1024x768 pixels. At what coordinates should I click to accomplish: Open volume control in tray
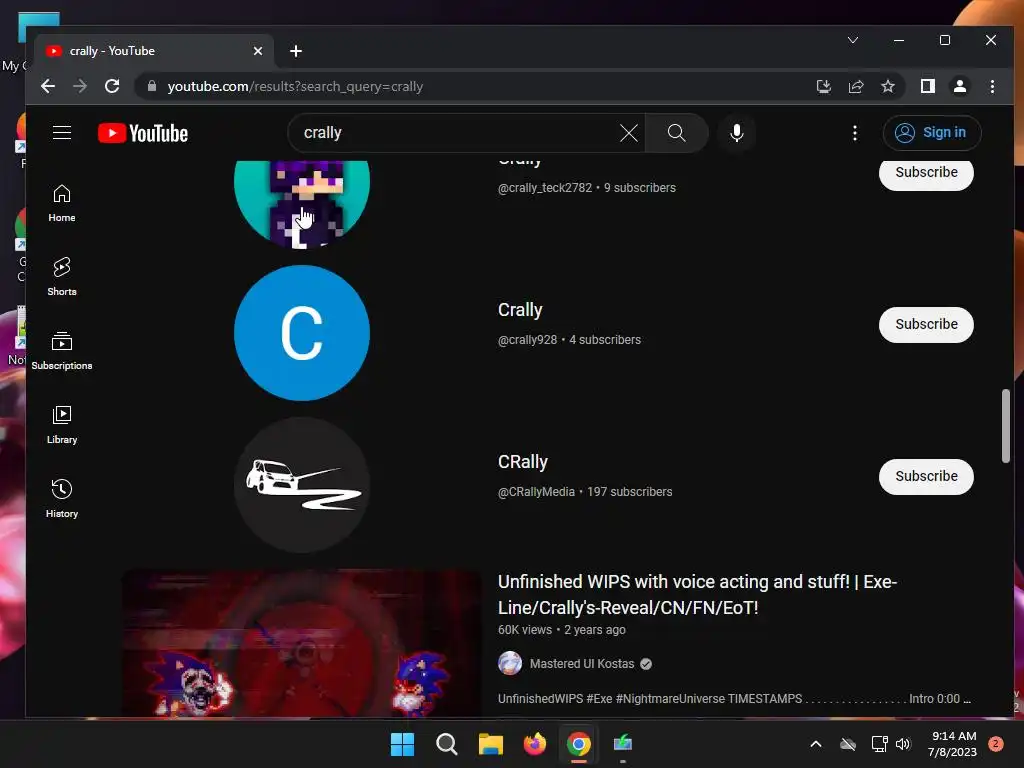click(x=903, y=744)
